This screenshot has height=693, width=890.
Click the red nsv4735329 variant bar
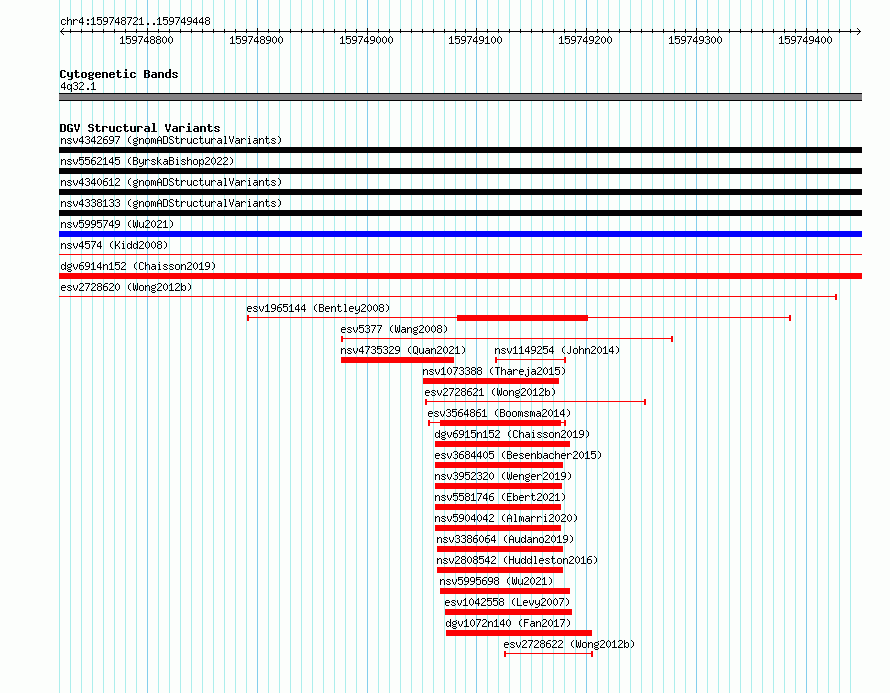[x=397, y=360]
